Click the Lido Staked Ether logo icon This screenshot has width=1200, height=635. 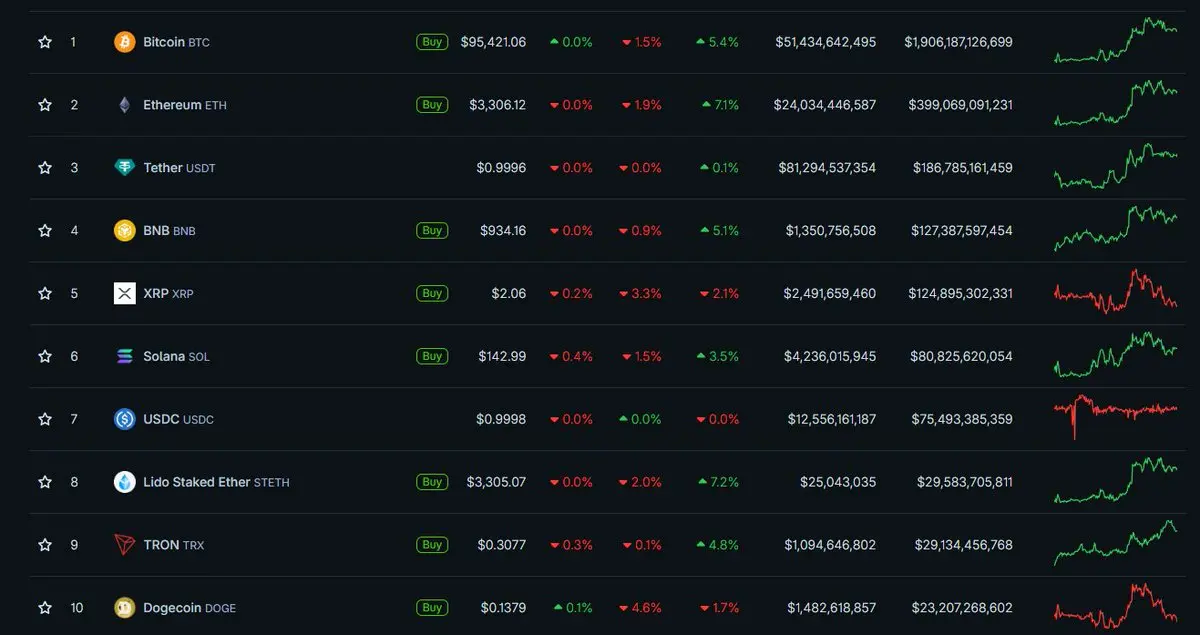point(124,482)
